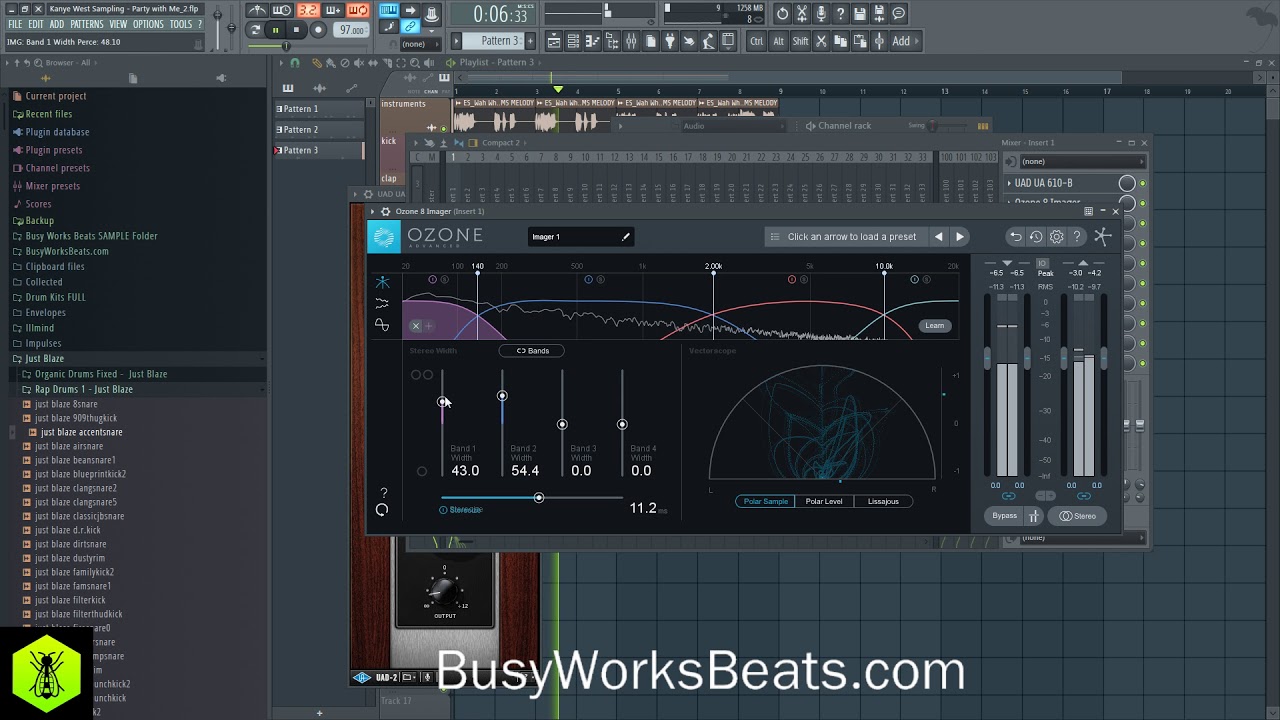The height and width of the screenshot is (720, 1280).
Task: Select the sine curve view icon
Action: pyautogui.click(x=382, y=324)
